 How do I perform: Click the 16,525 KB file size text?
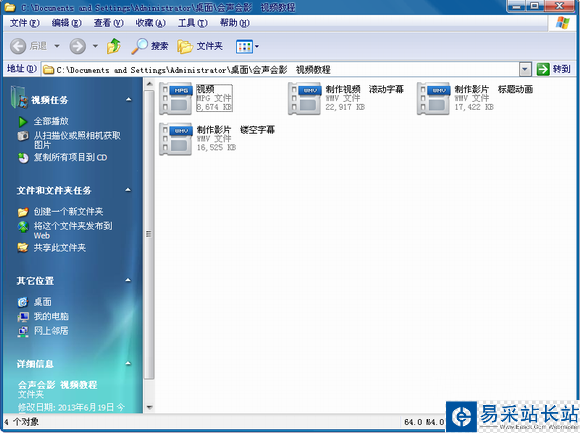[x=216, y=148]
